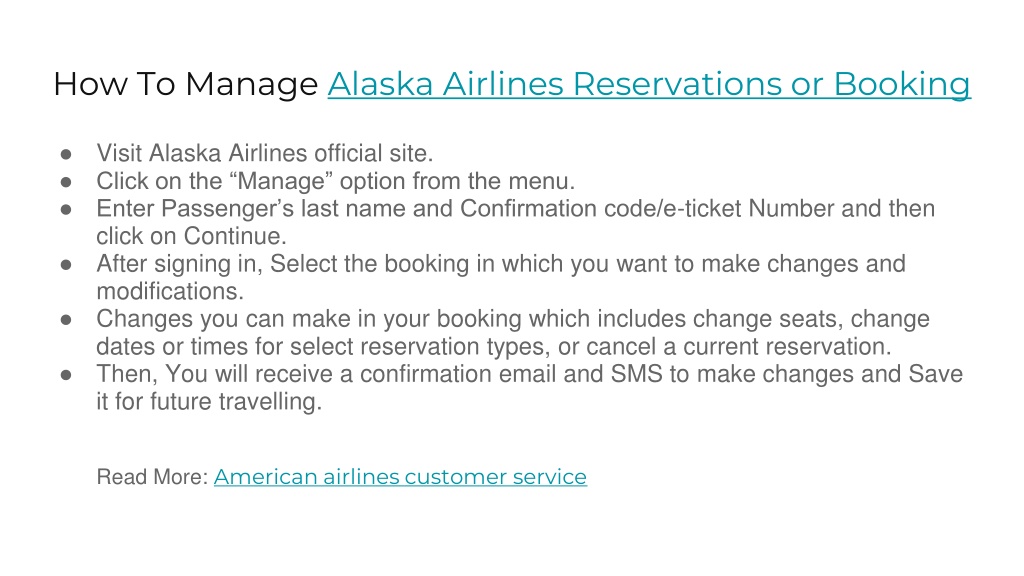The image size is (1024, 576).
Task: Click the line "Visit Alaska Airlines official site."
Action: (x=265, y=153)
